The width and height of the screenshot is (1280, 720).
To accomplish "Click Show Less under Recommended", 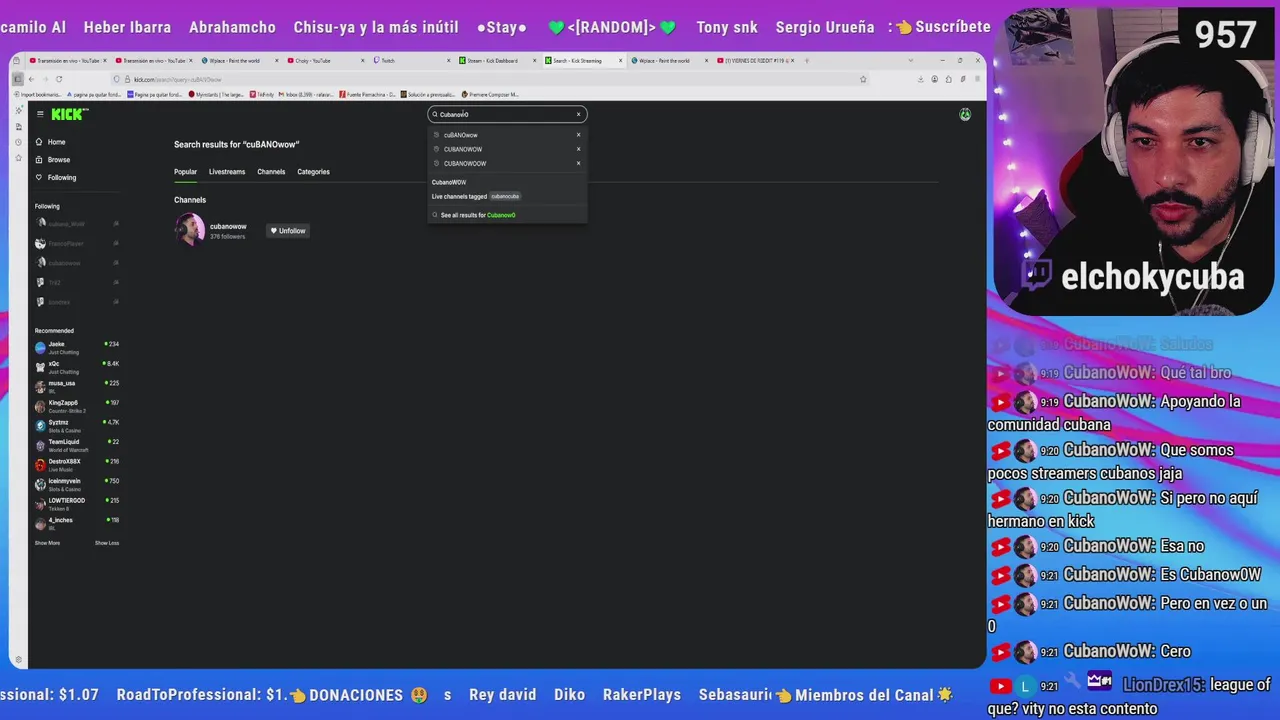I will 107,543.
